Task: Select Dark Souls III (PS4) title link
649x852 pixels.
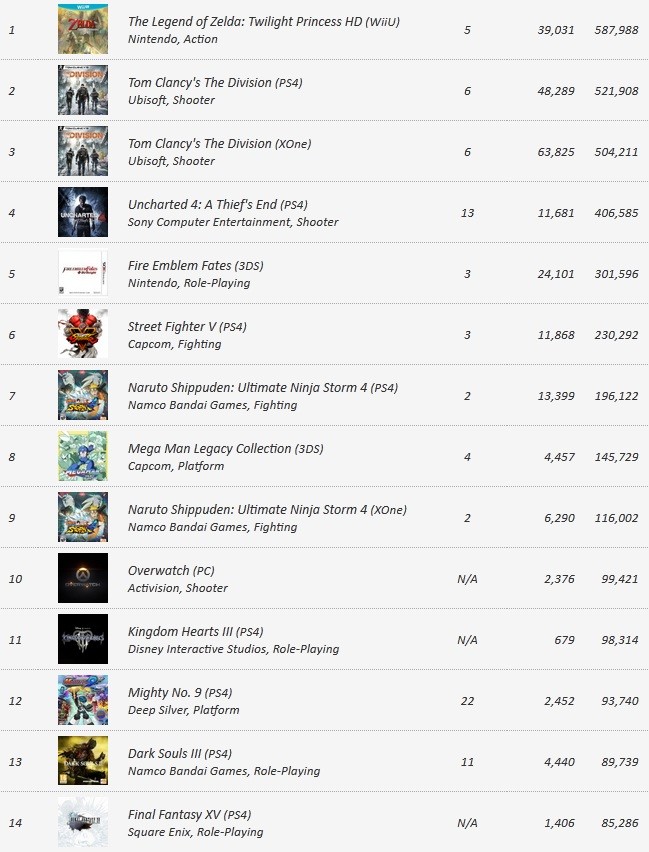Action: [180, 754]
